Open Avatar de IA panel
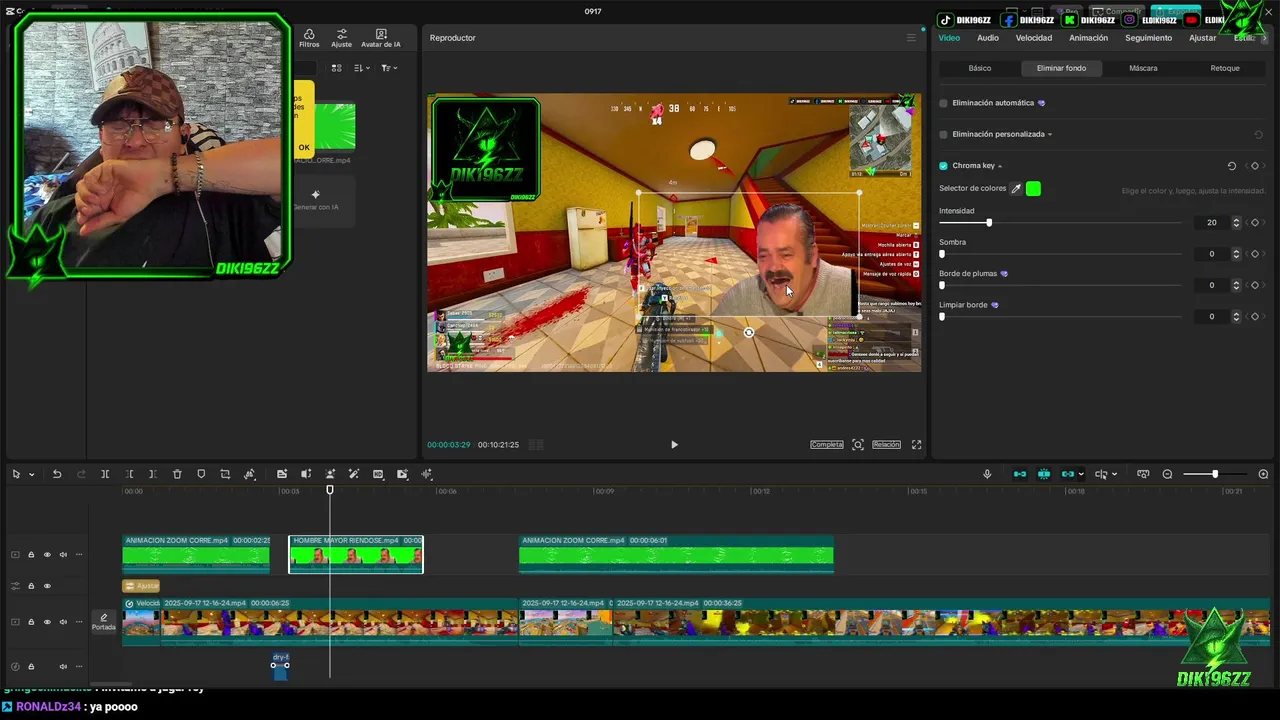This screenshot has height=720, width=1280. (381, 38)
